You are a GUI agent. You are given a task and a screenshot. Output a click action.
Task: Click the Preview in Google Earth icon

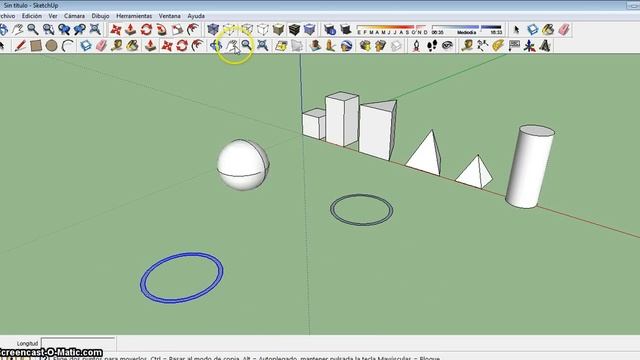pos(347,46)
